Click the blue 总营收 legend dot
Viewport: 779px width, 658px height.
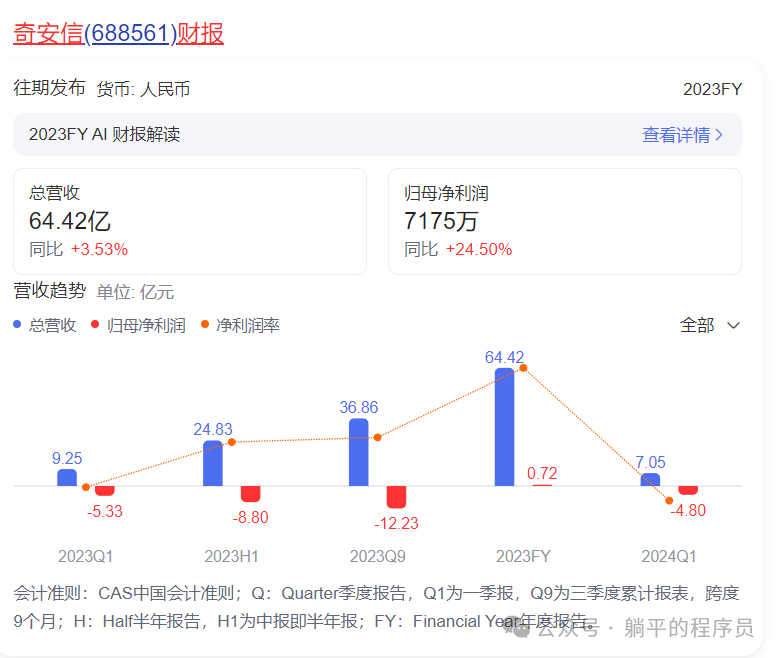(17, 325)
